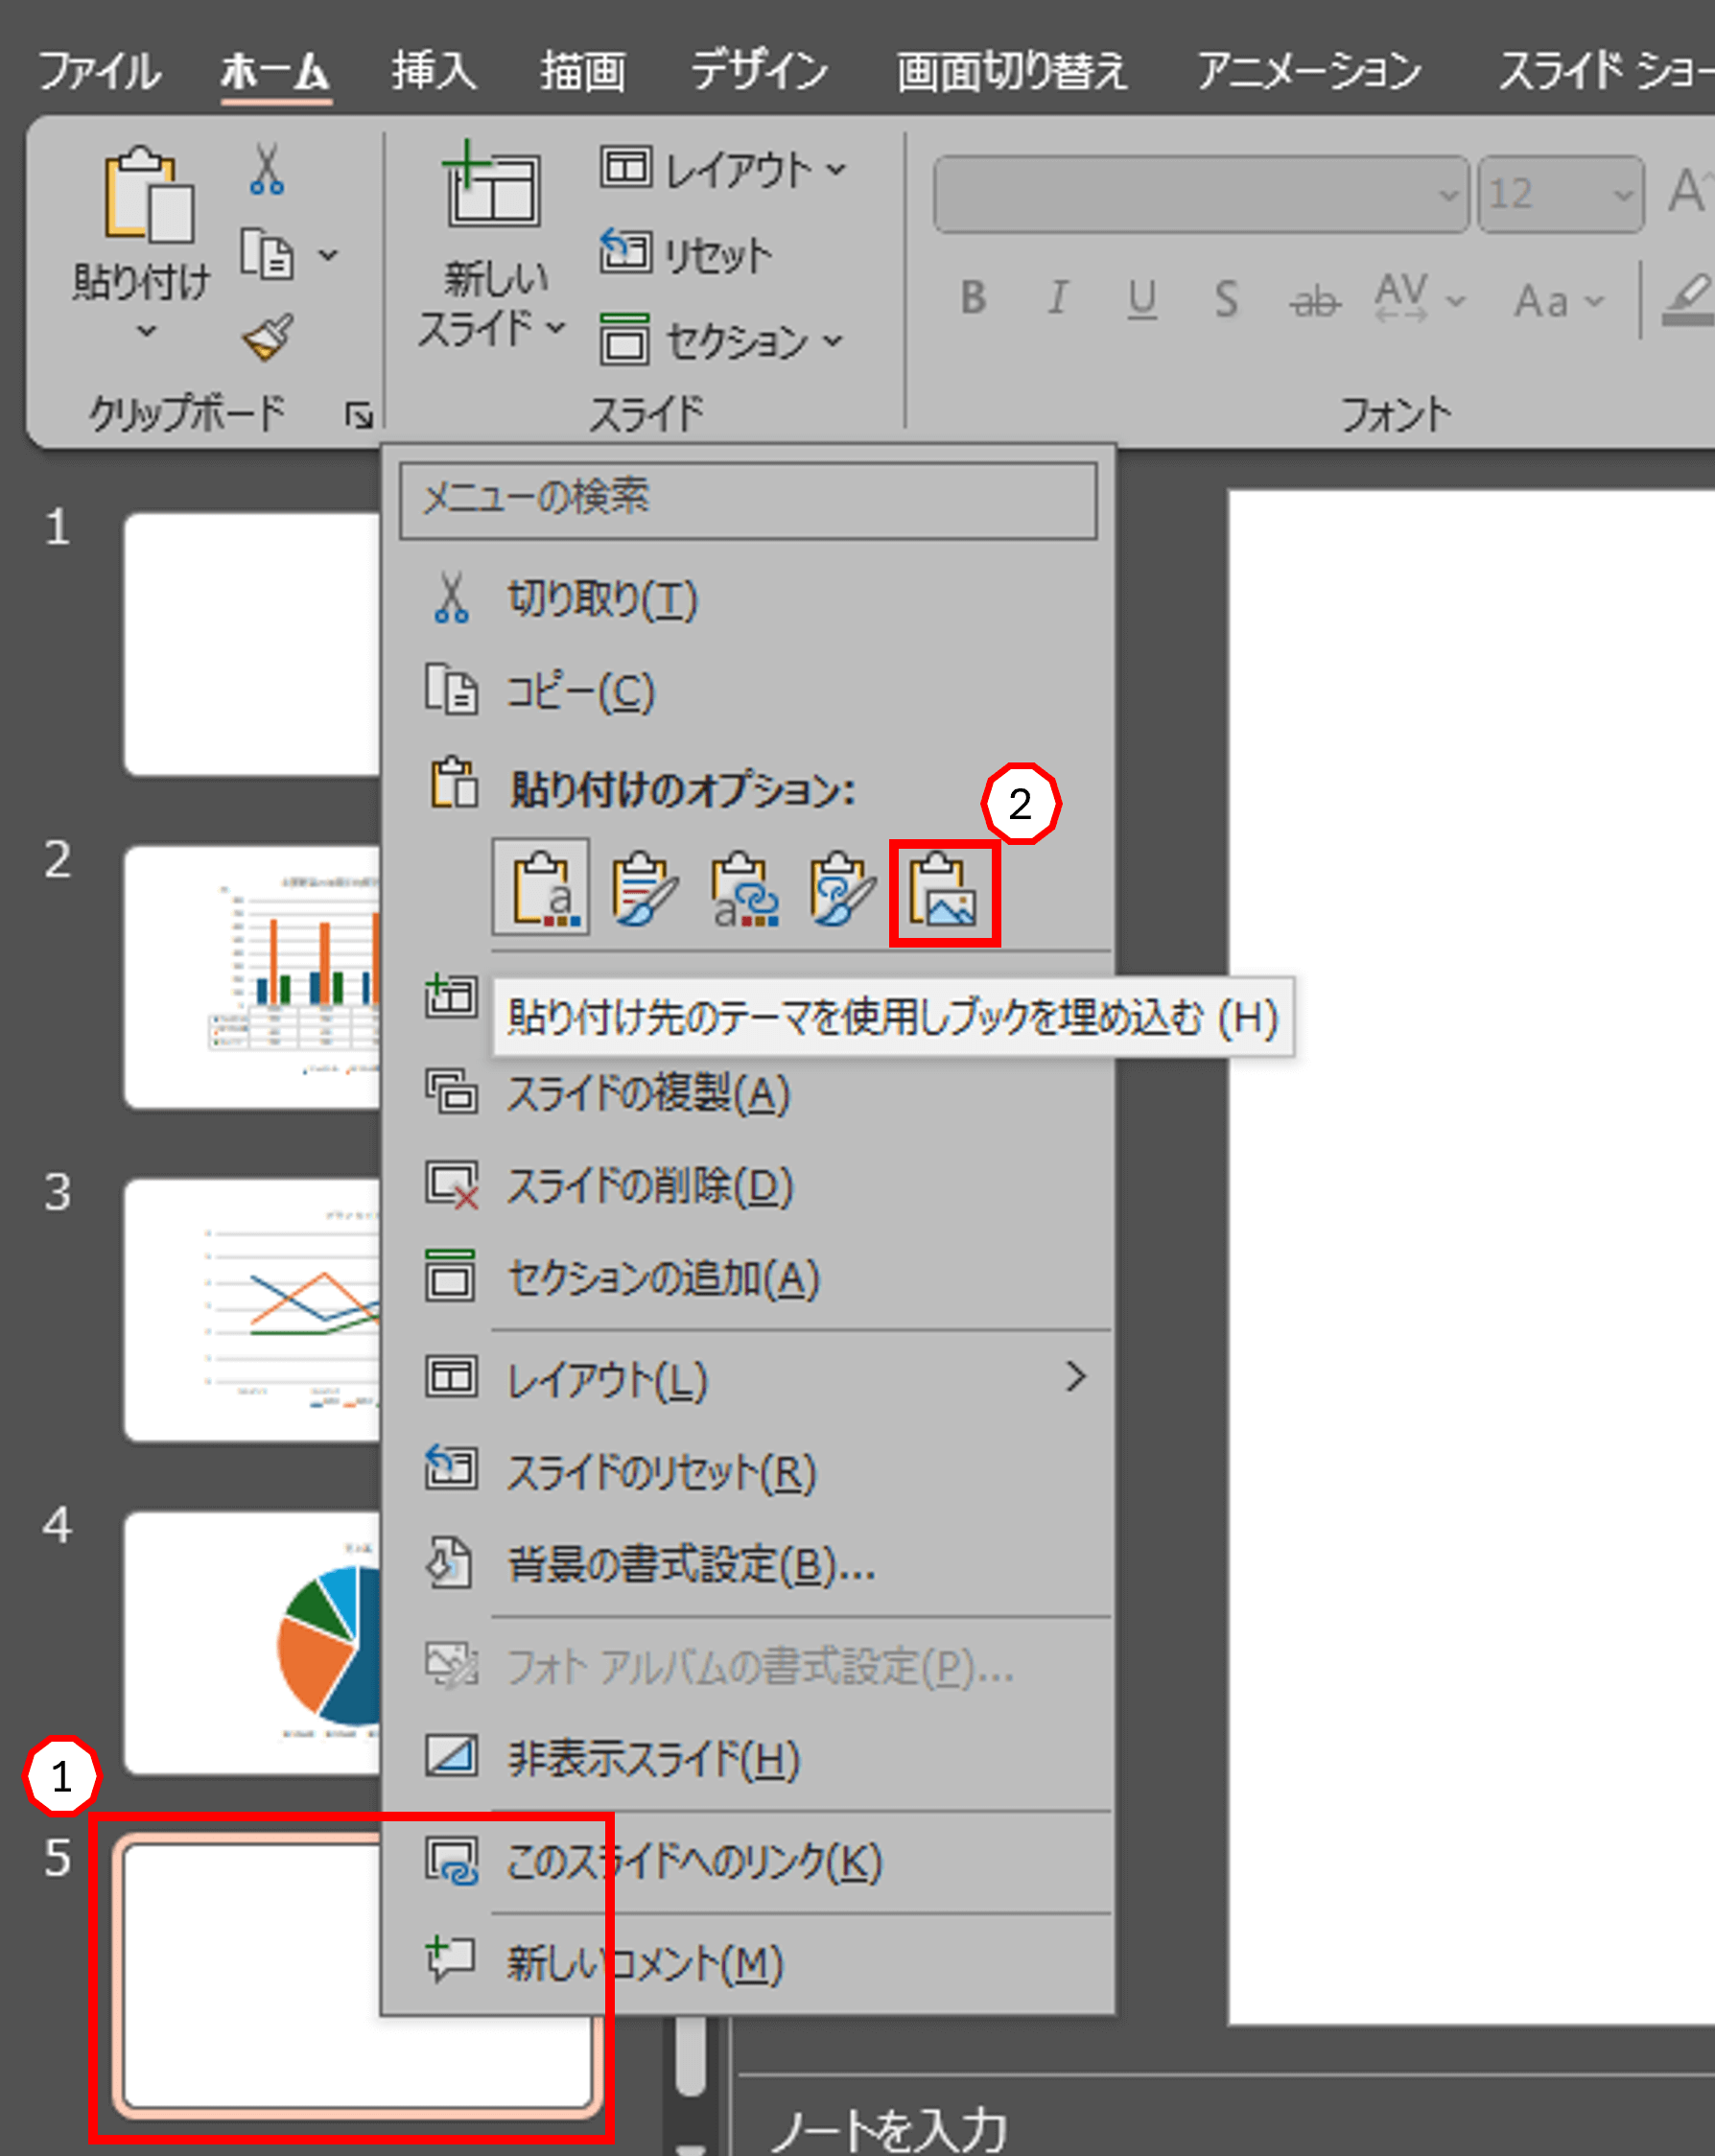The width and height of the screenshot is (1715, 2156).
Task: Switch to the 描画 tab
Action: click(x=583, y=70)
